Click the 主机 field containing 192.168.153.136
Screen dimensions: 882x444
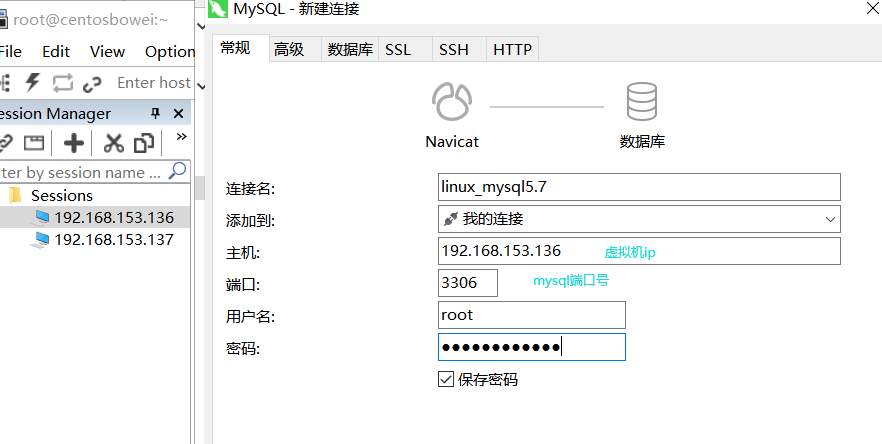[x=639, y=251]
